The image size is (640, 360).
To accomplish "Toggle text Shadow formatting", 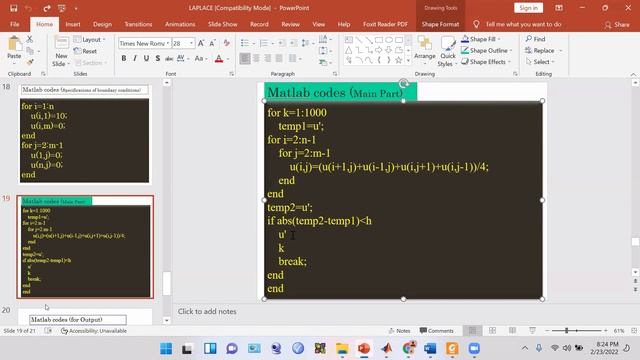I will 158,59.
